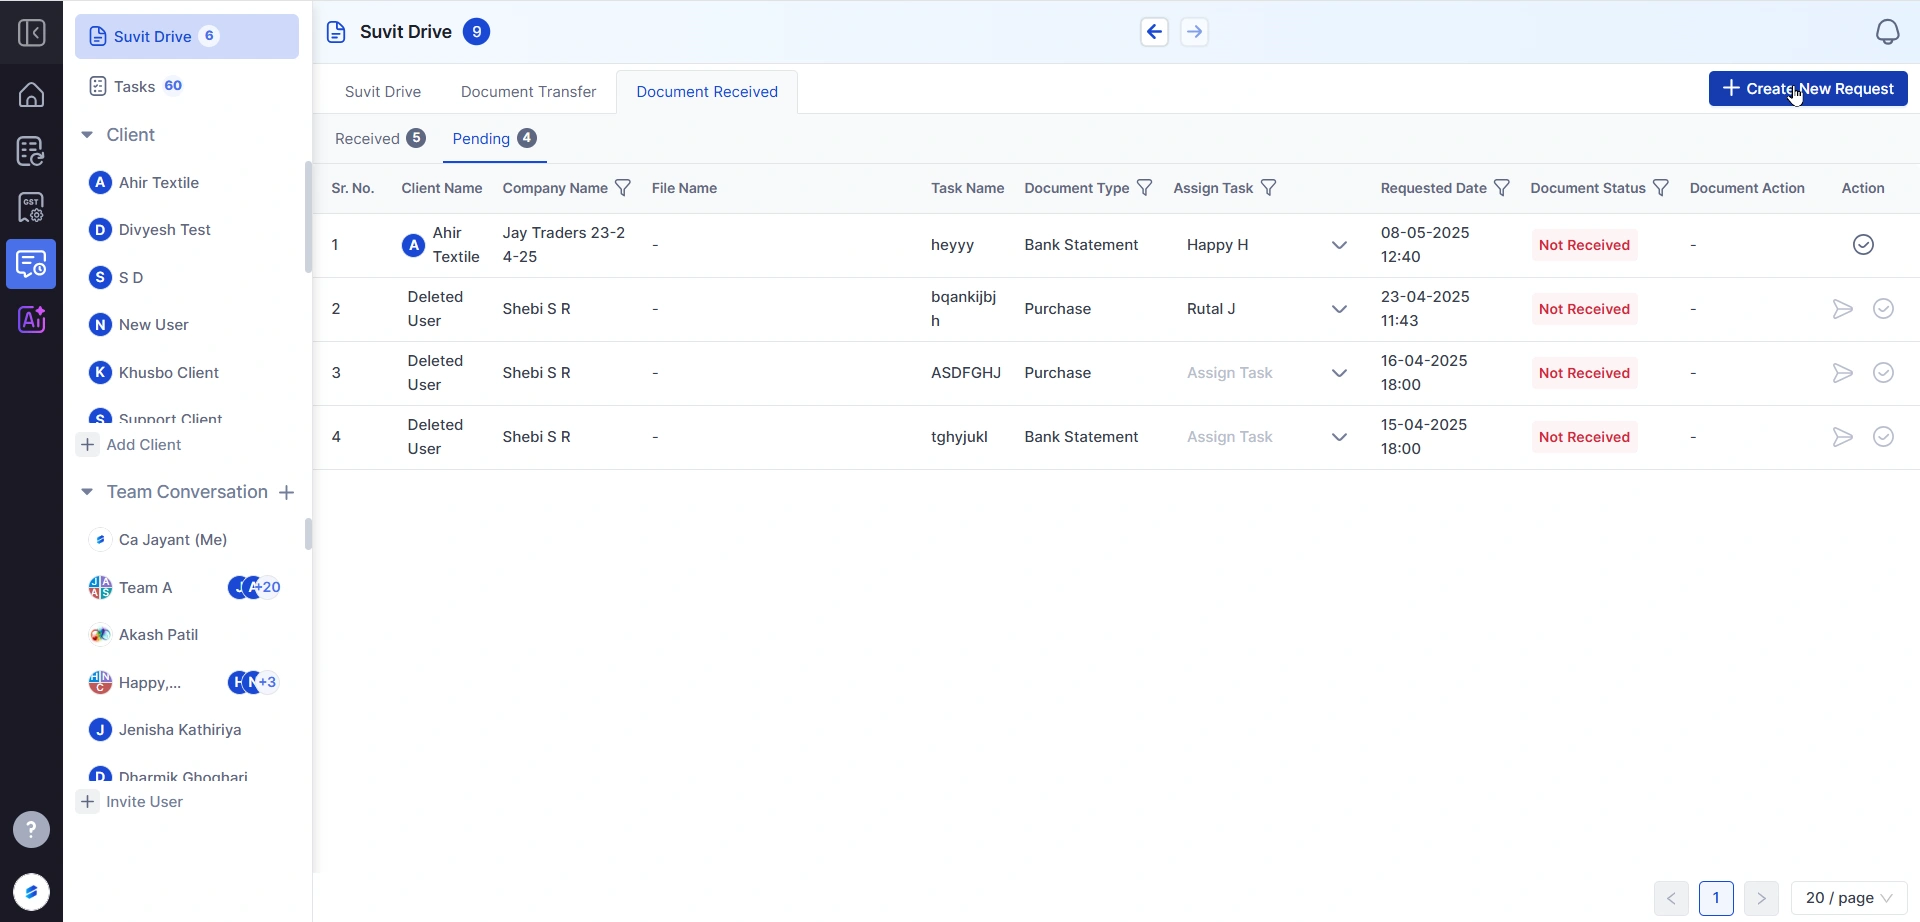Click Not Received status in row 1

click(x=1584, y=245)
